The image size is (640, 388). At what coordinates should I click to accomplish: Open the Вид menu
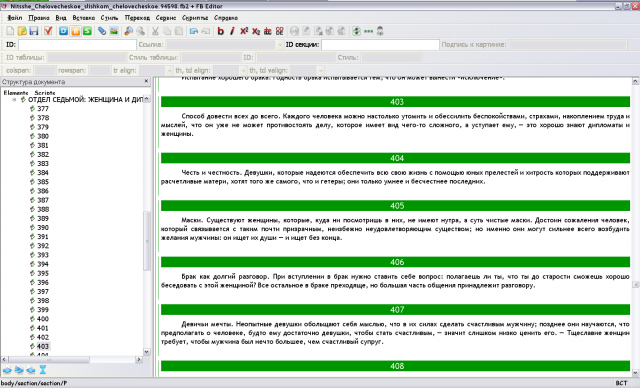[61, 18]
